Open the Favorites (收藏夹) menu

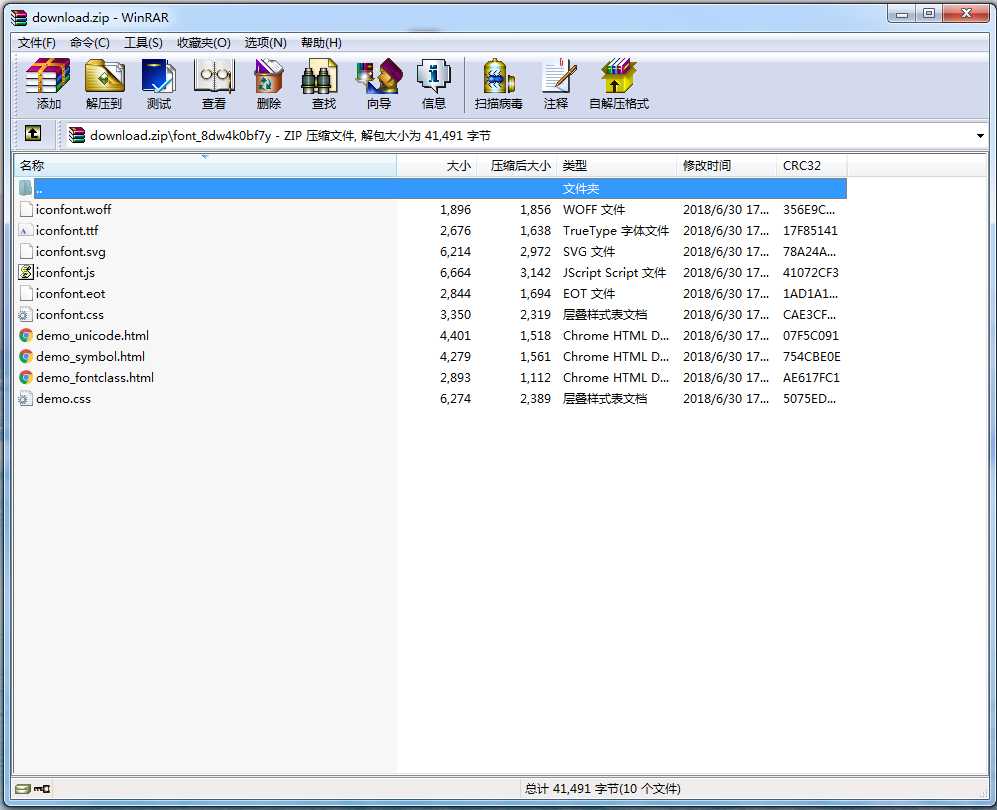tap(203, 43)
